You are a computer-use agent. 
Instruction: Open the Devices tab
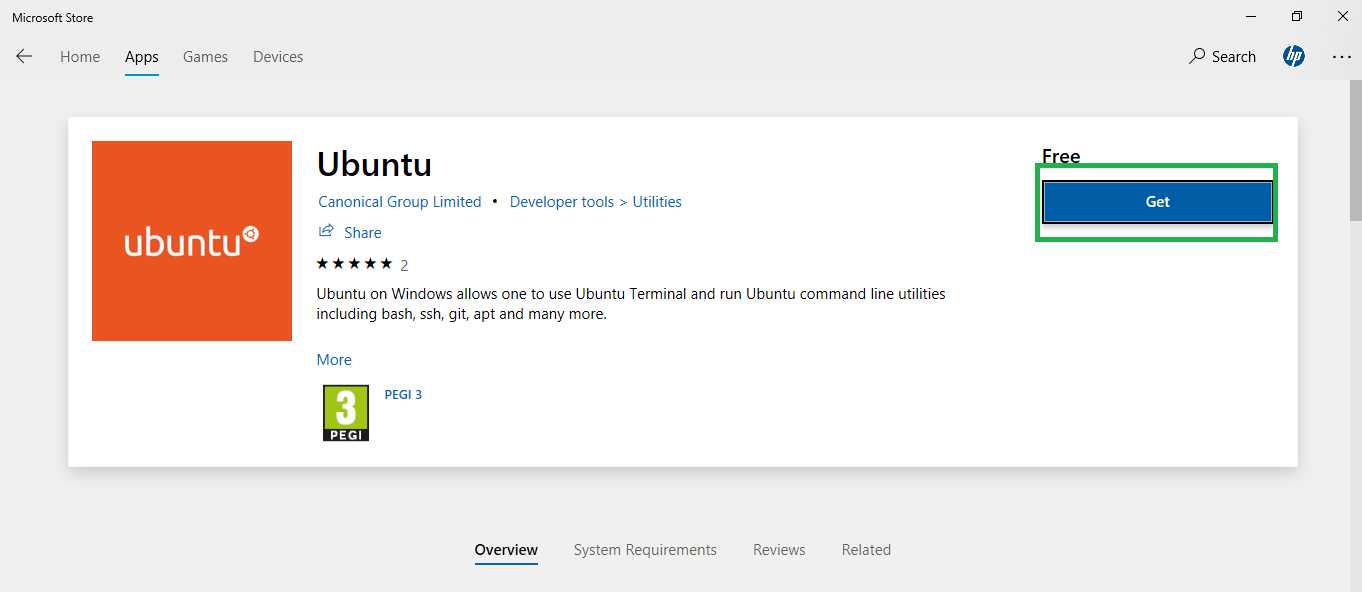(278, 57)
